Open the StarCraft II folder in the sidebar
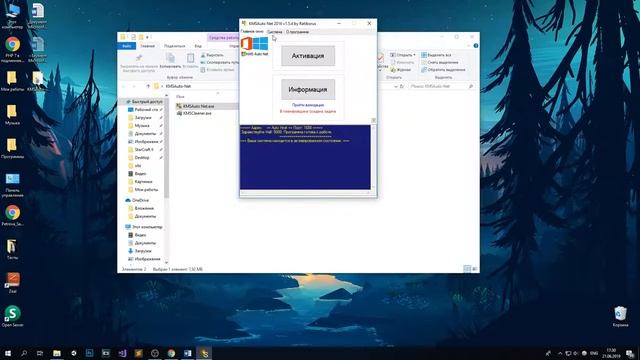This screenshot has height=360, width=640. pyautogui.click(x=141, y=150)
